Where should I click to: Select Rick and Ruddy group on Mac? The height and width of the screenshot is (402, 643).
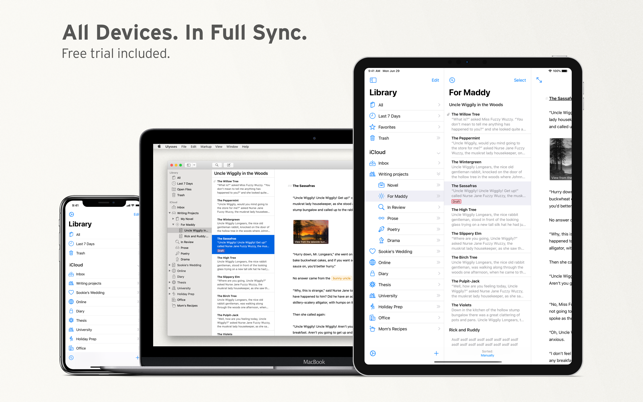189,236
